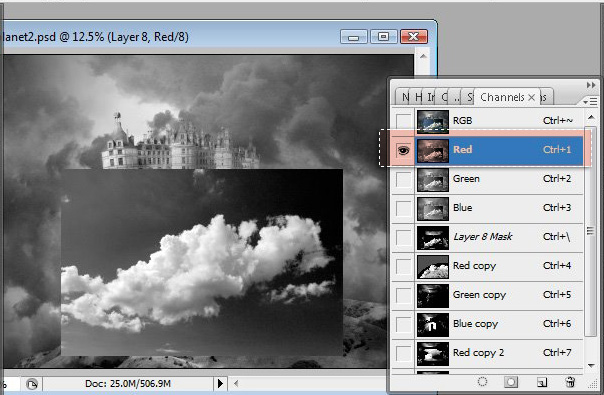Screen dimensions: 604x395
Task: Show the Layer 8 Mask channel
Action: coord(403,237)
